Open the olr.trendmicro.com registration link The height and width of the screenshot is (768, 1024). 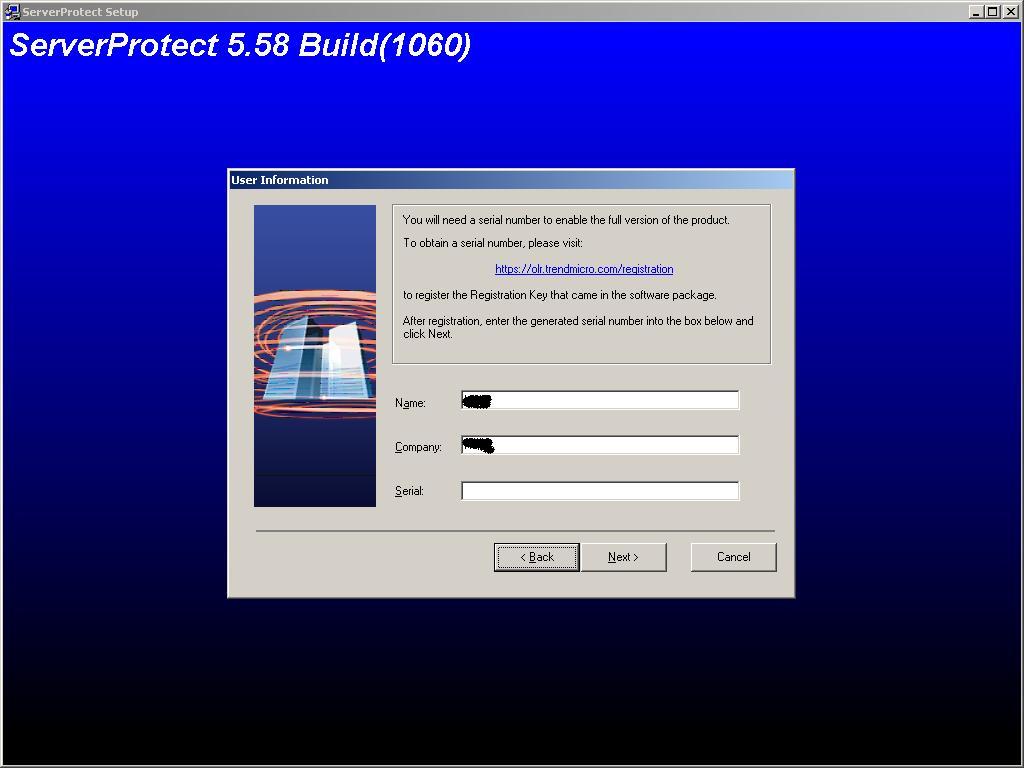point(583,268)
